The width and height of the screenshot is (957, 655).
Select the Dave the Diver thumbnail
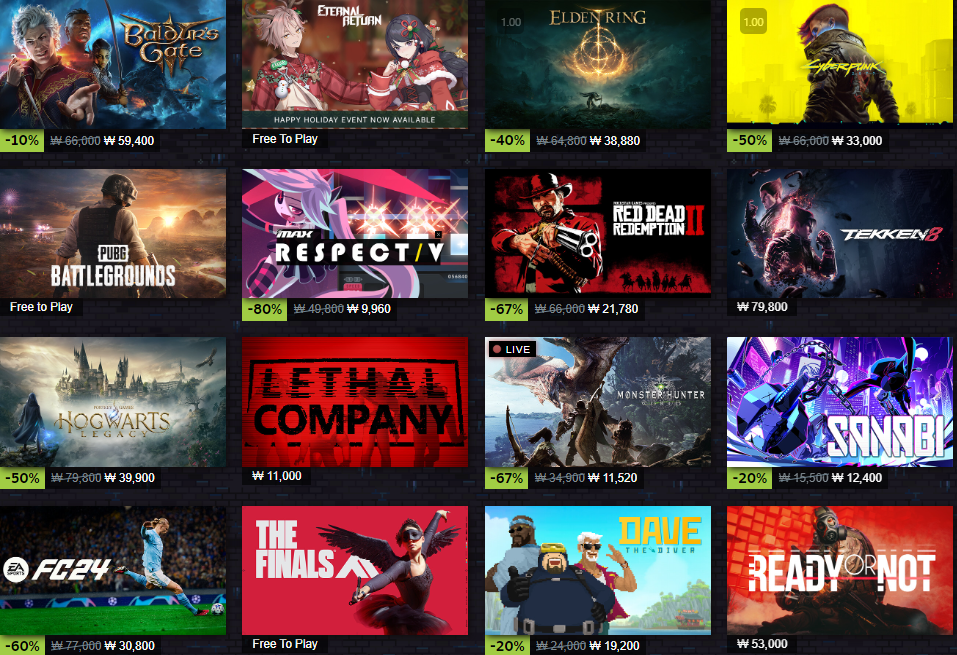coord(598,571)
